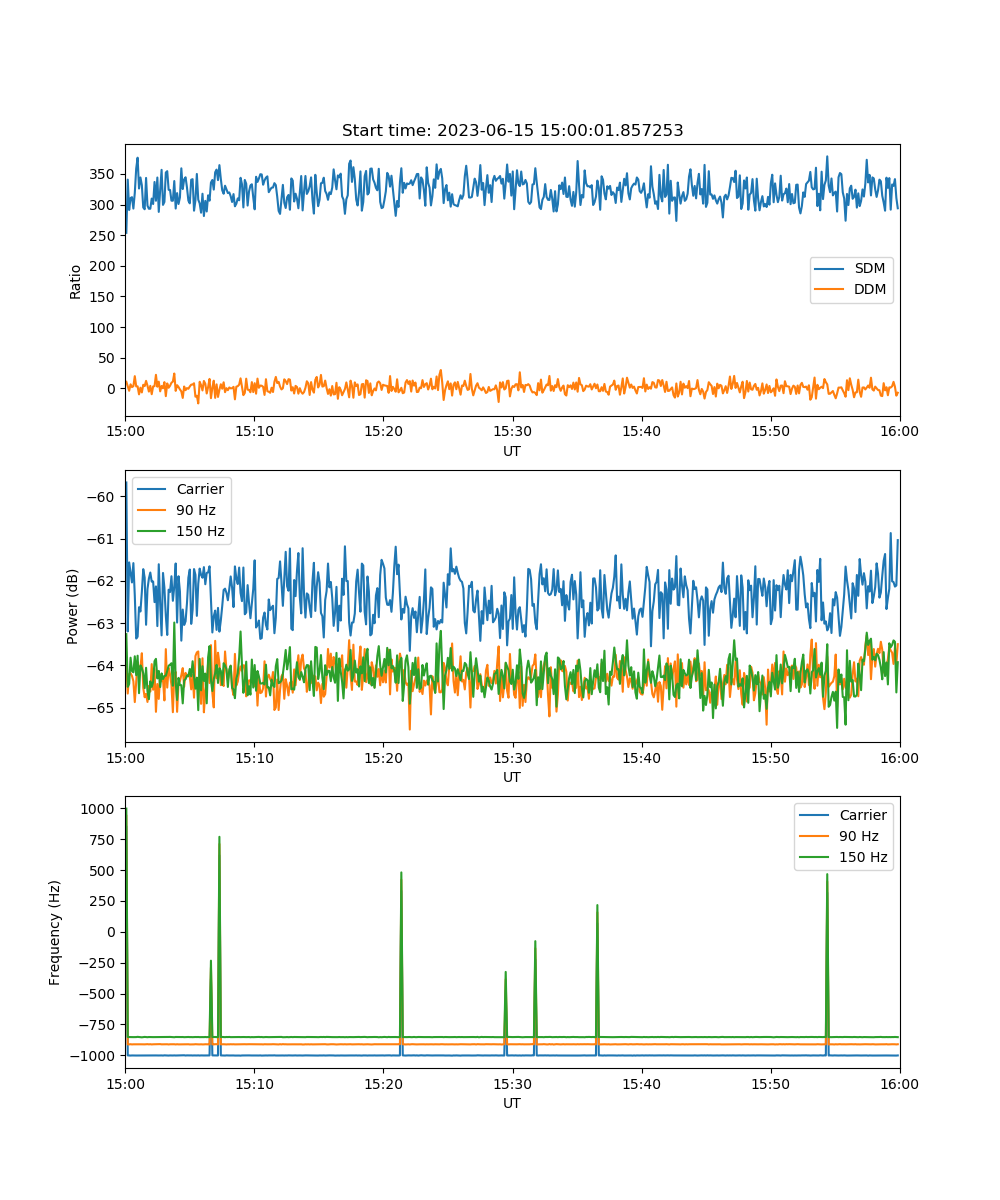Click the 15:20 tick under the Power plot
The height and width of the screenshot is (1200, 1000).
[x=383, y=756]
